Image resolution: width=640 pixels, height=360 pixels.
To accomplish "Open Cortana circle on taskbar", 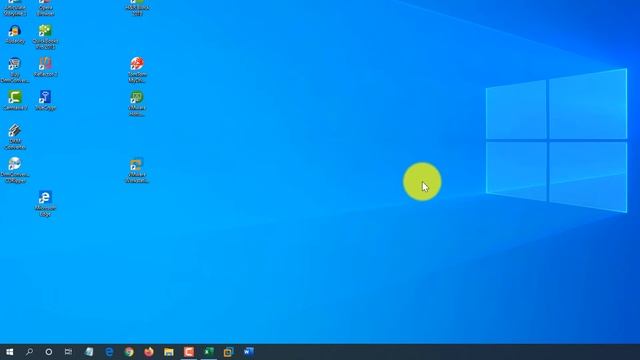I will coord(49,351).
